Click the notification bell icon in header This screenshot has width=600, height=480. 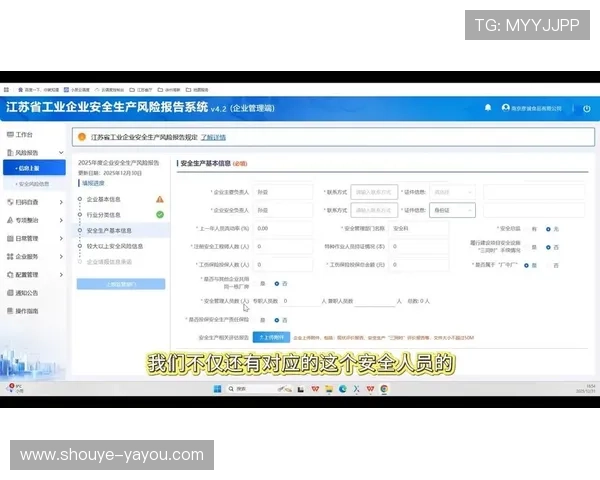(488, 108)
